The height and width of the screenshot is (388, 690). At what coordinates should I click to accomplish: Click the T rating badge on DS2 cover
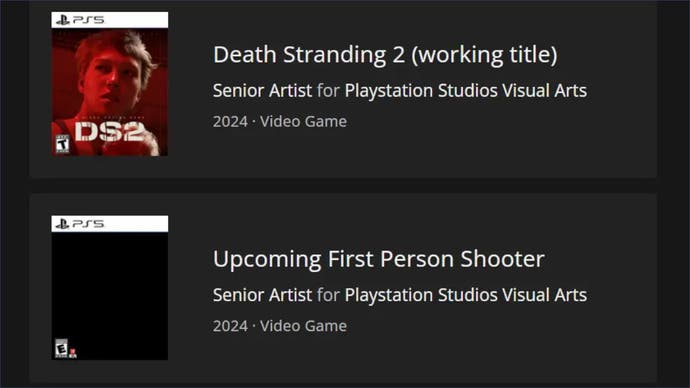point(62,144)
